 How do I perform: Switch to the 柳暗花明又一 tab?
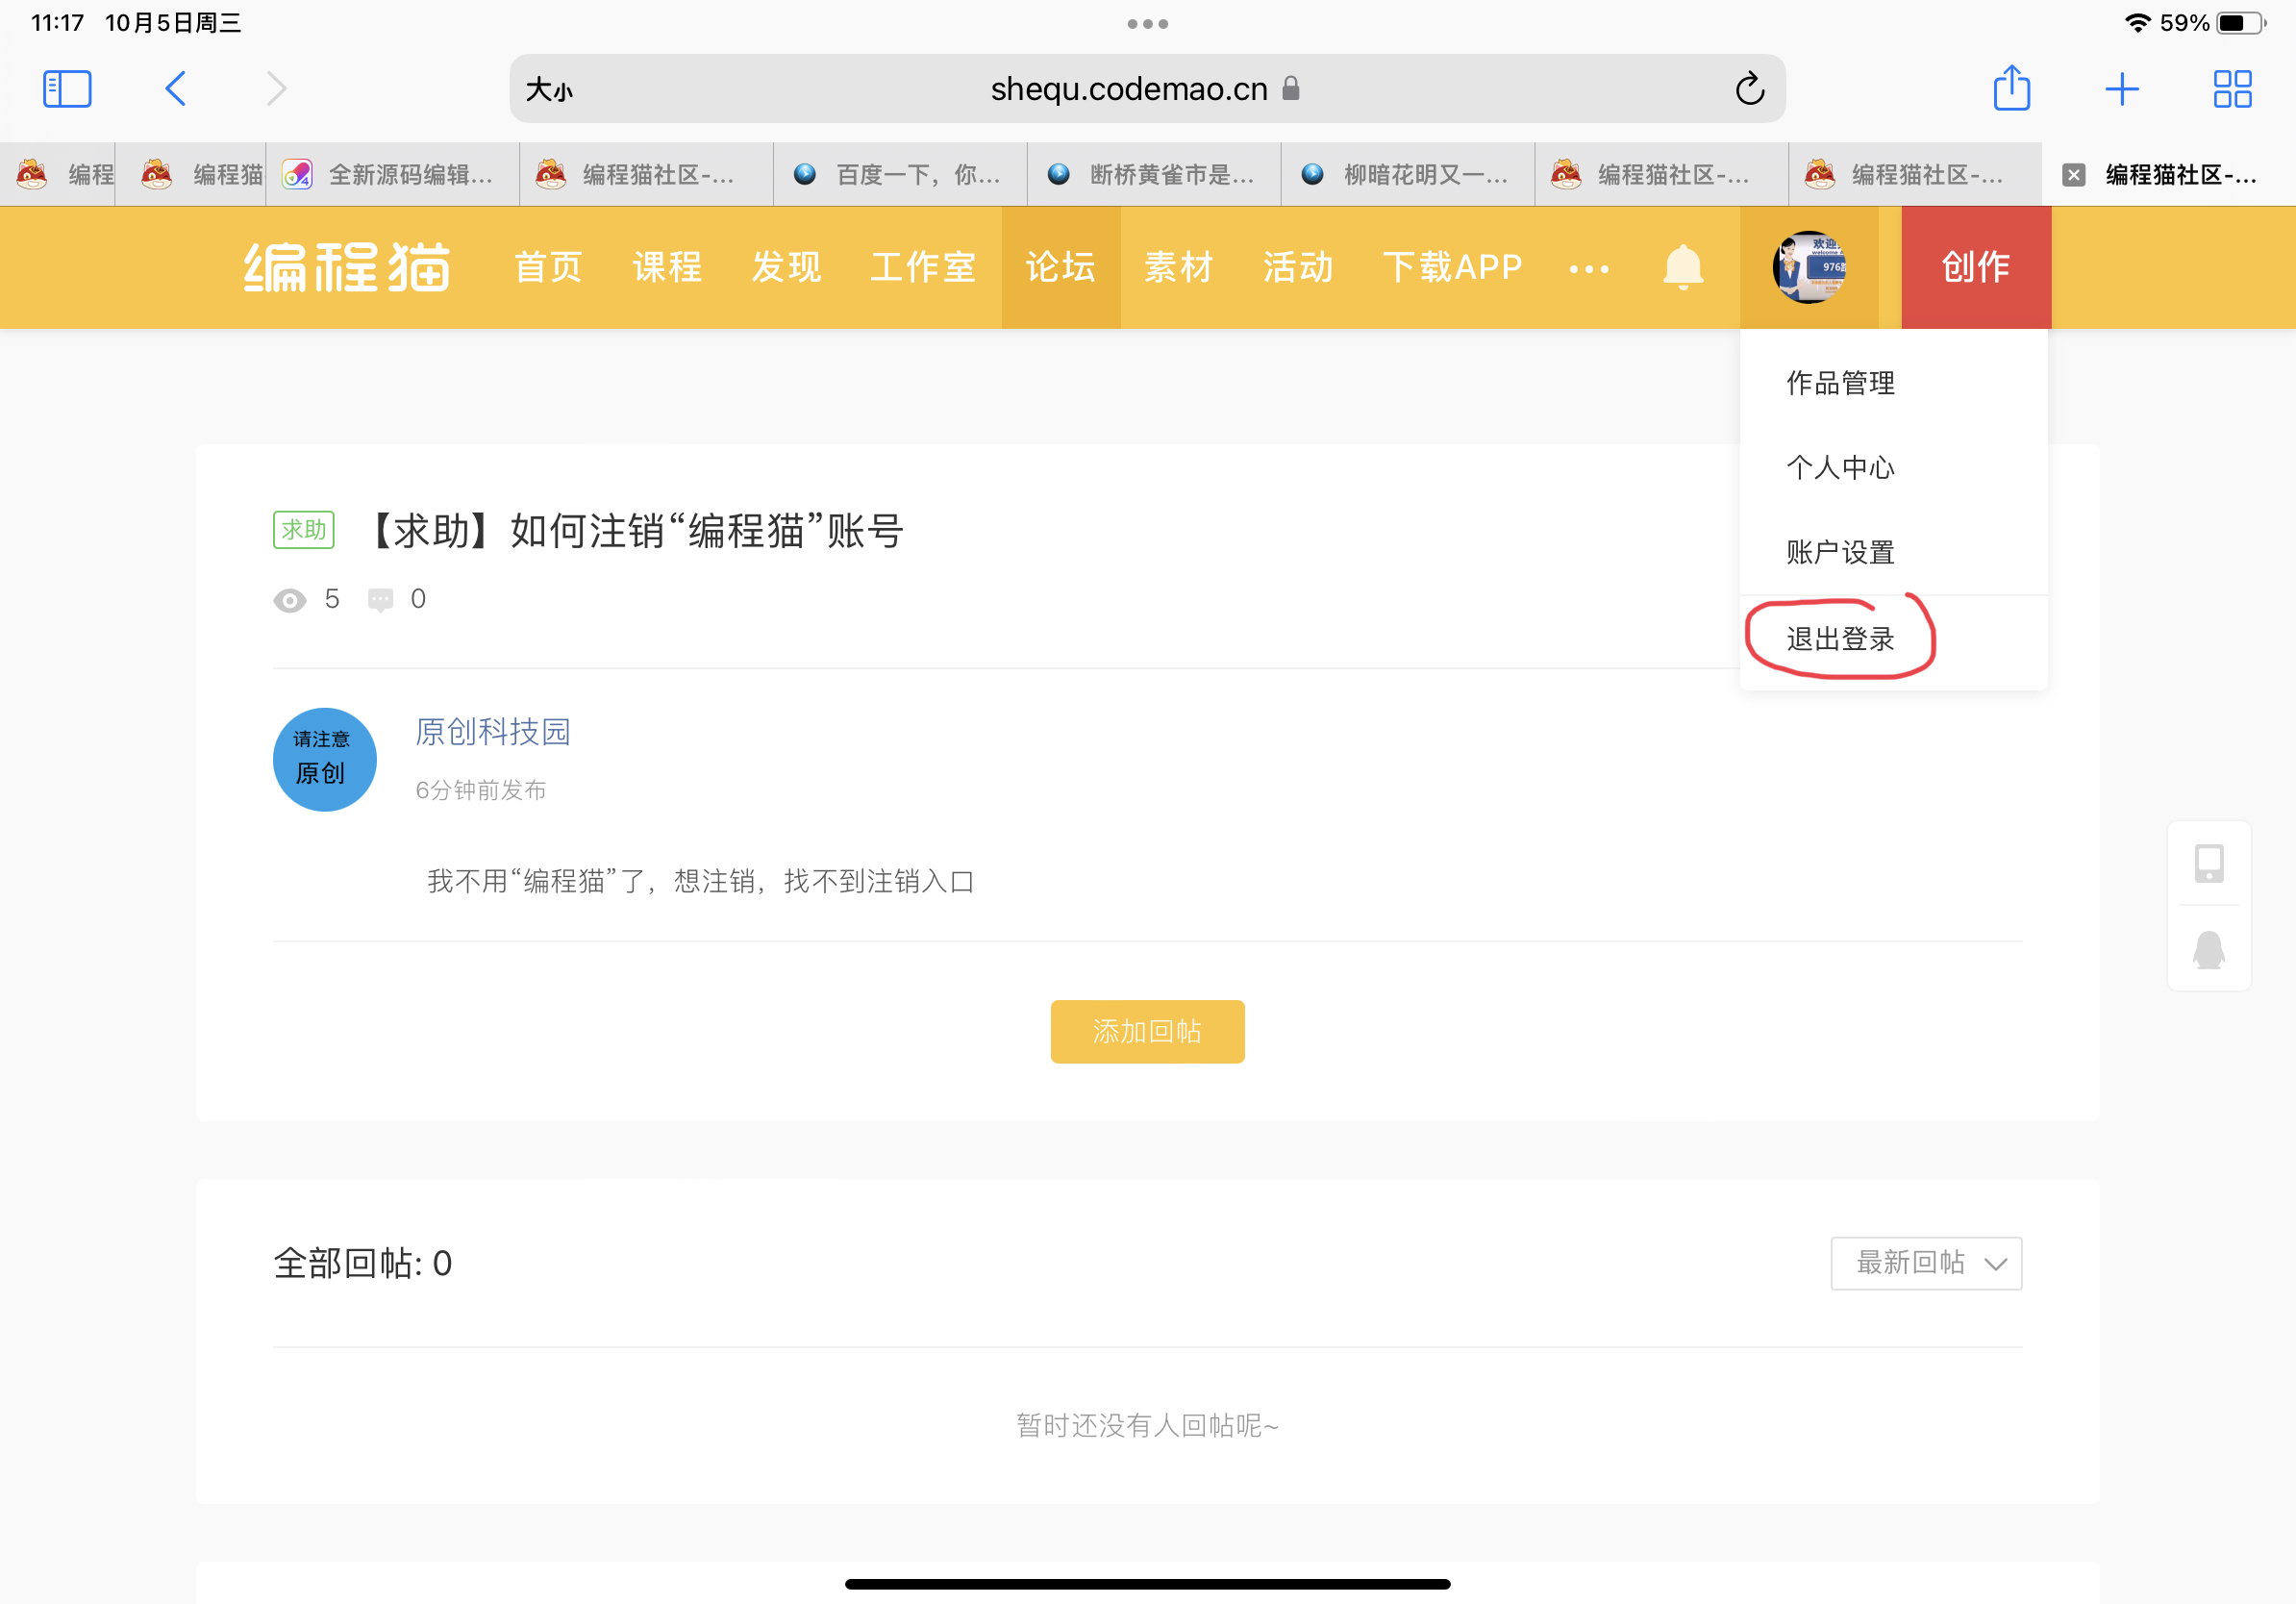tap(1408, 175)
